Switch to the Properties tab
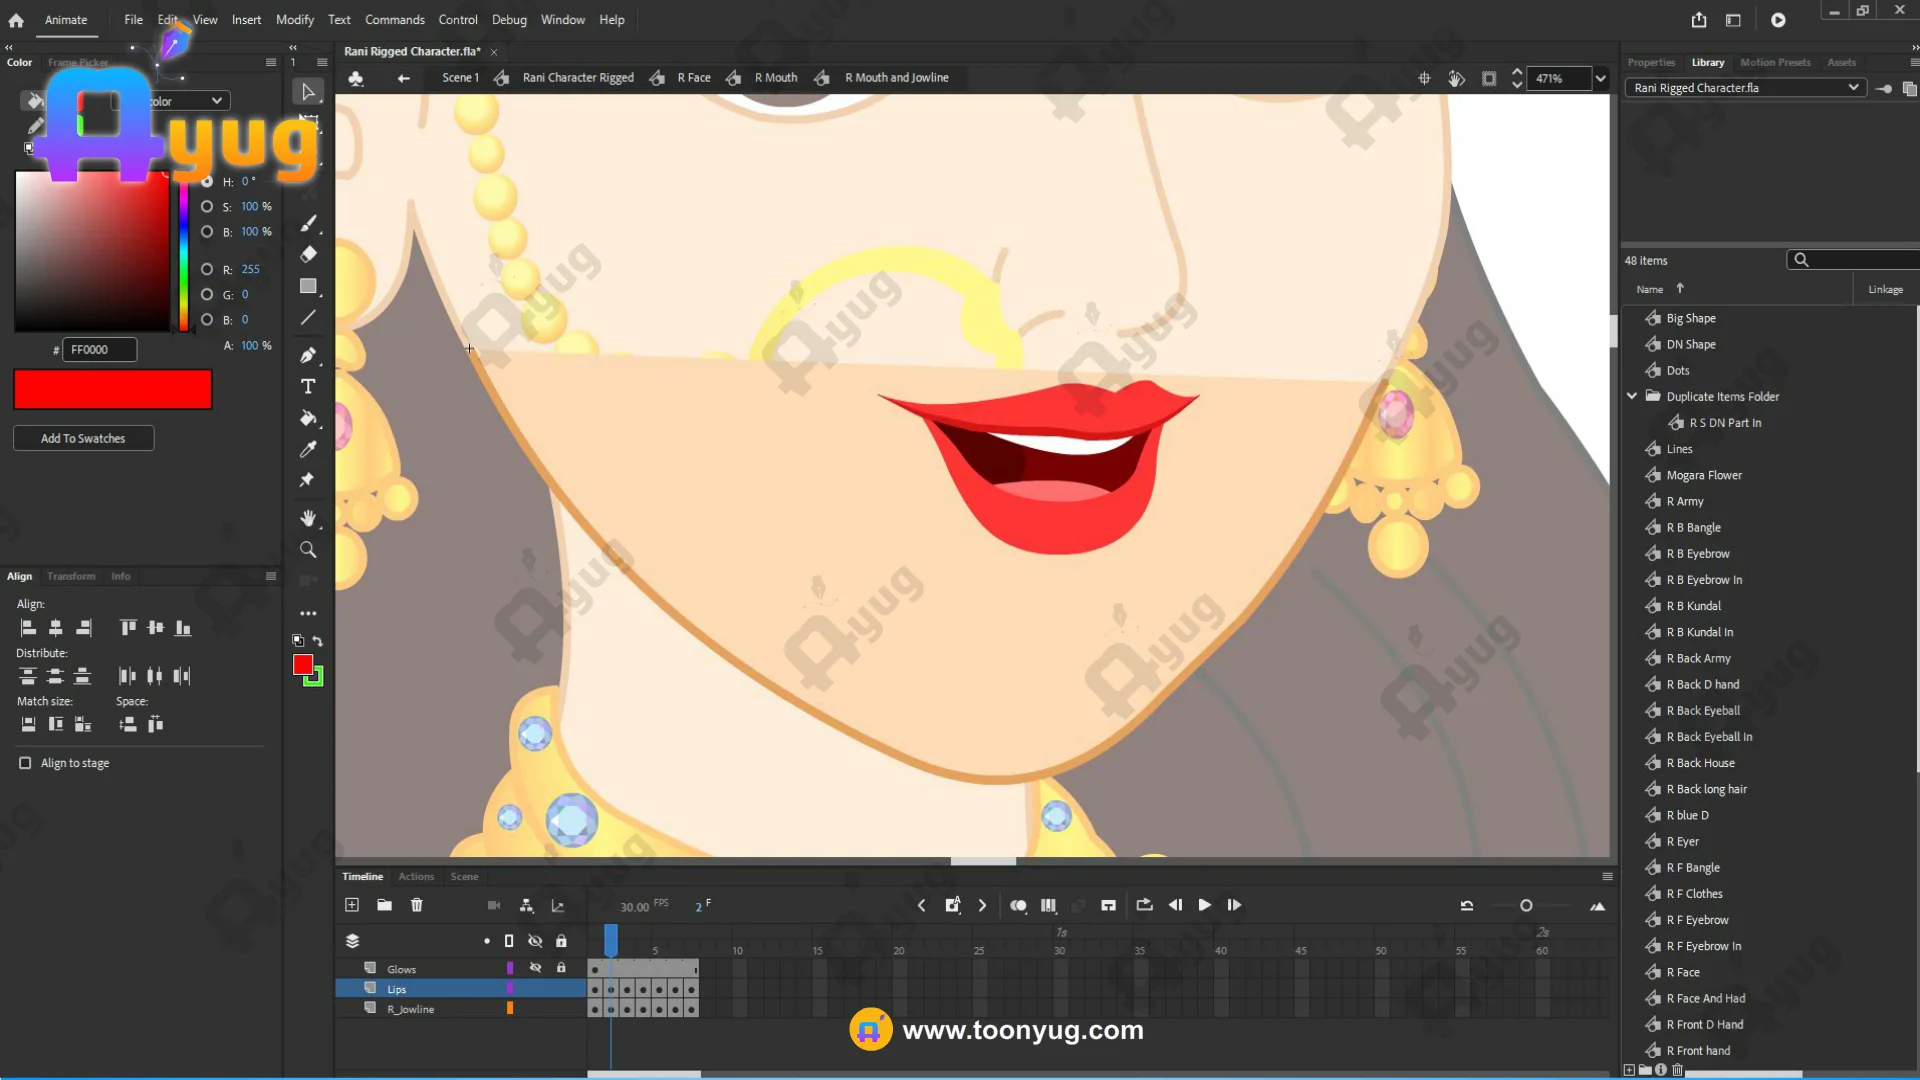 pos(1651,62)
